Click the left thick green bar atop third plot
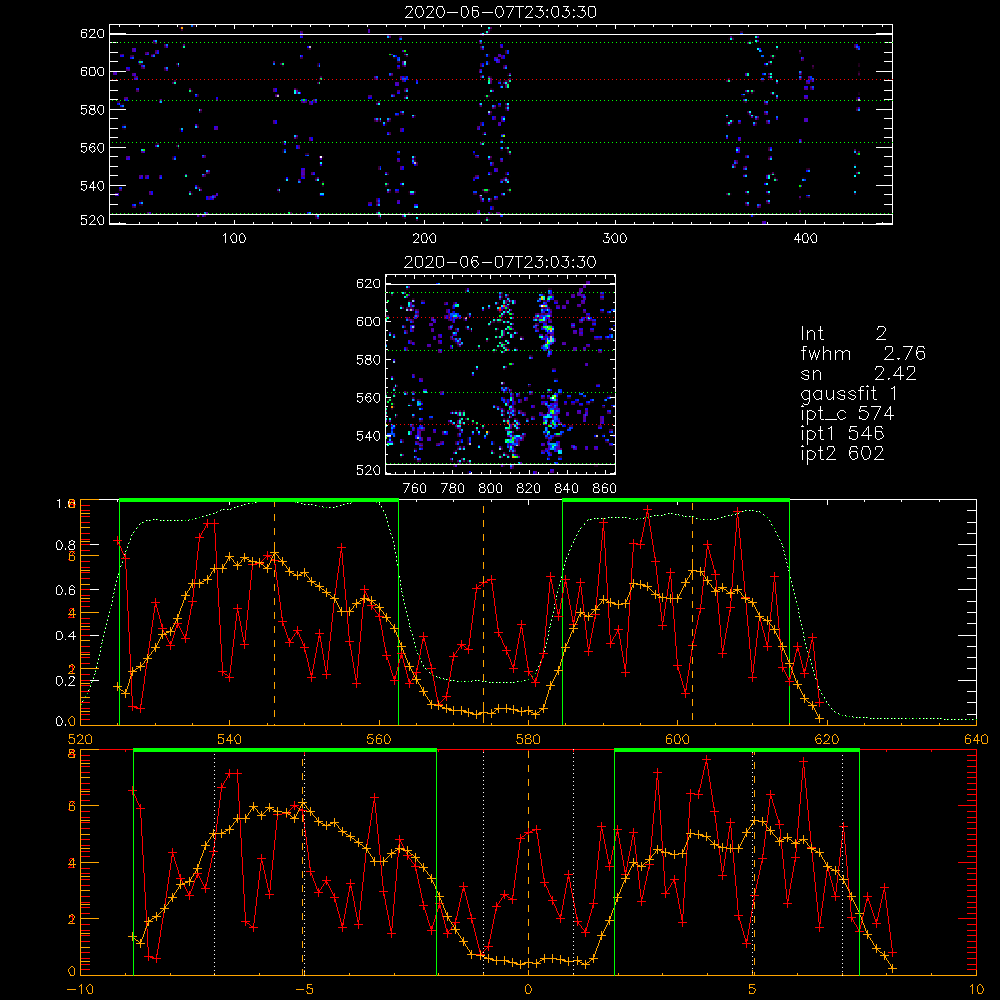 coord(259,500)
